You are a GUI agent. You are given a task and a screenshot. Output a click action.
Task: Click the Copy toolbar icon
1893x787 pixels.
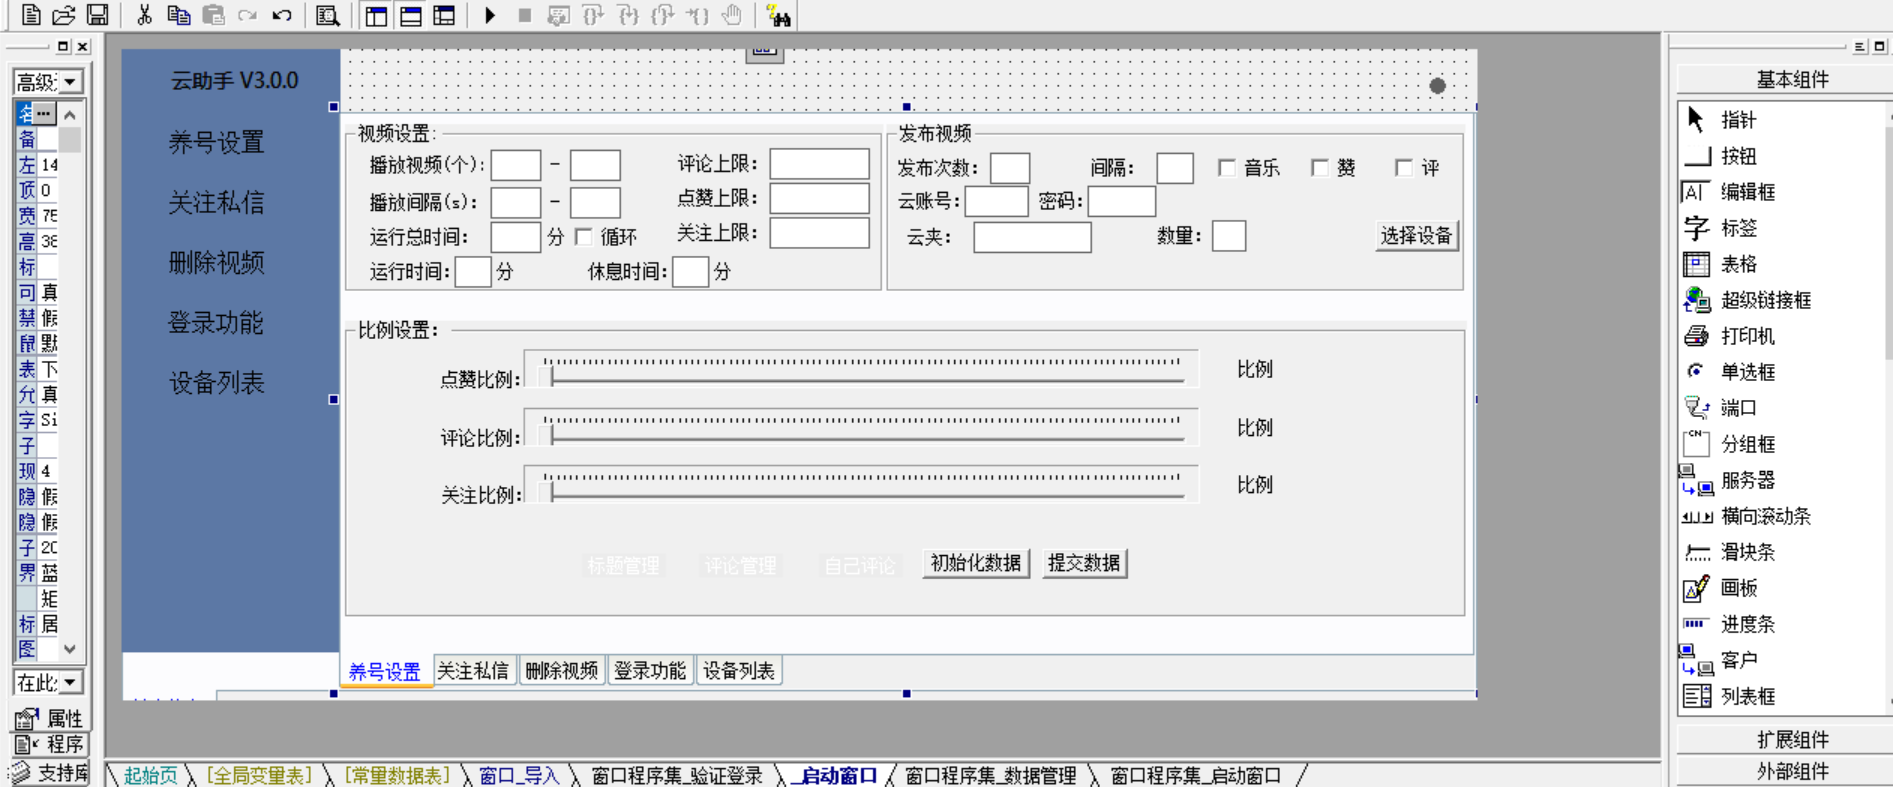[x=178, y=15]
